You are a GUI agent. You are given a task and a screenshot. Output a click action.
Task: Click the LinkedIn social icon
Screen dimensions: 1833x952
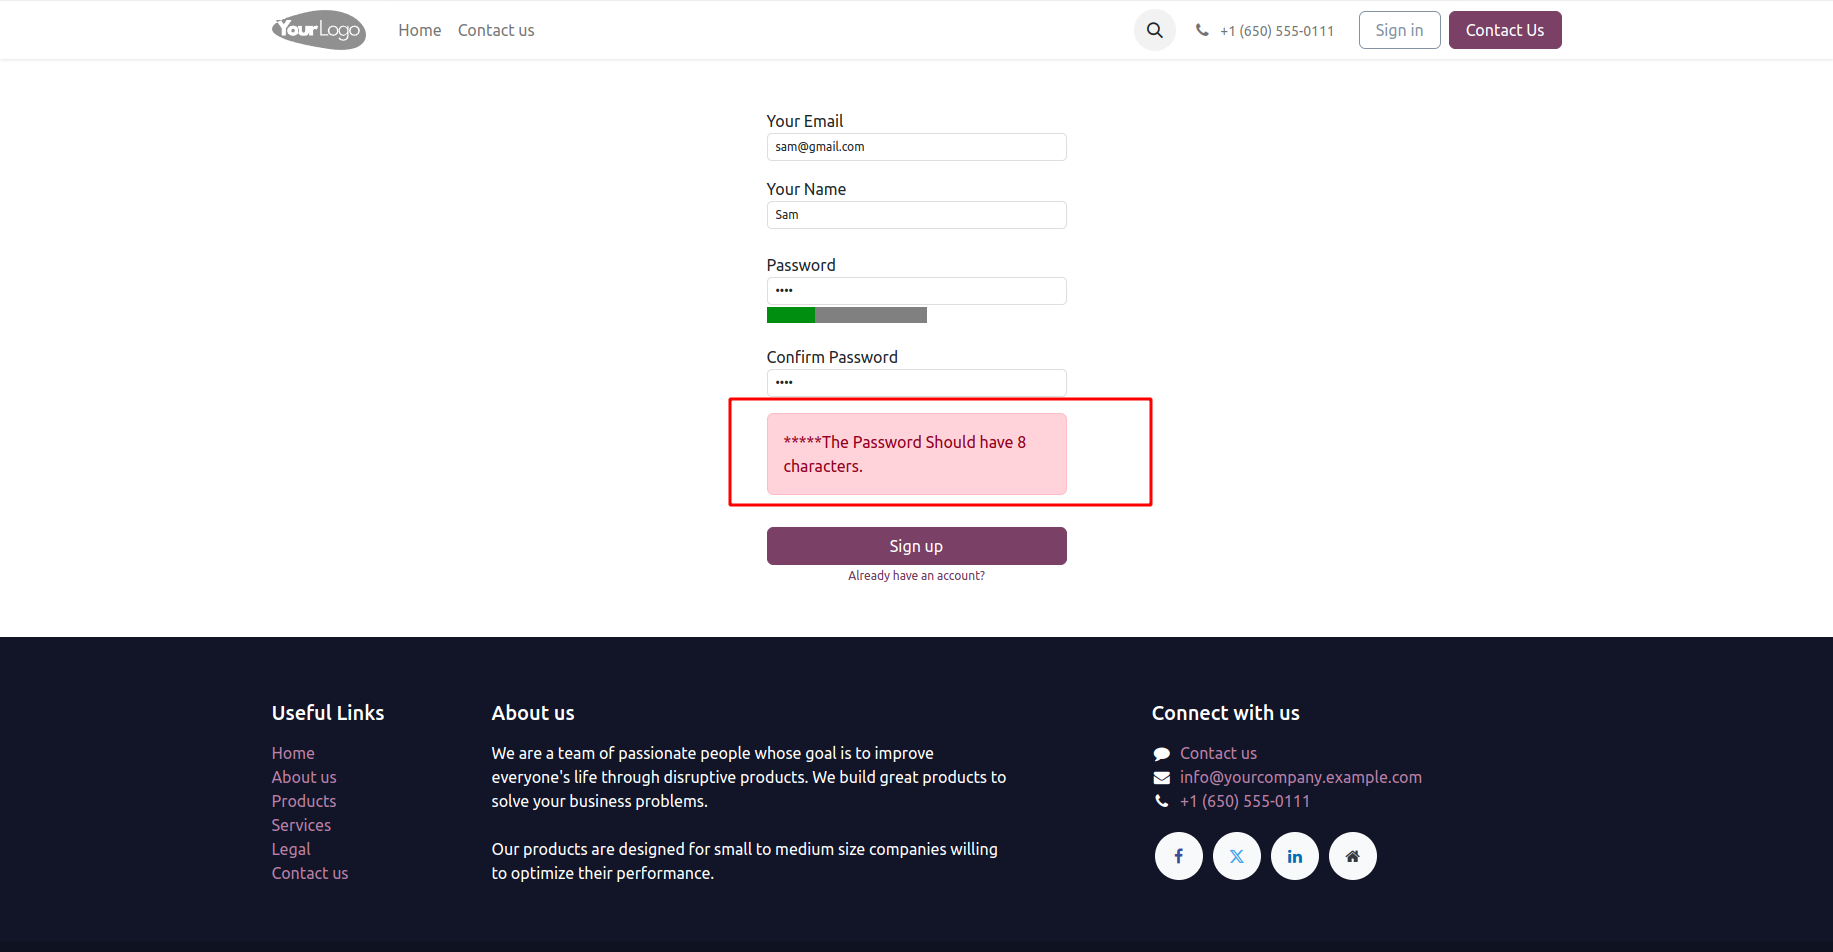1294,856
